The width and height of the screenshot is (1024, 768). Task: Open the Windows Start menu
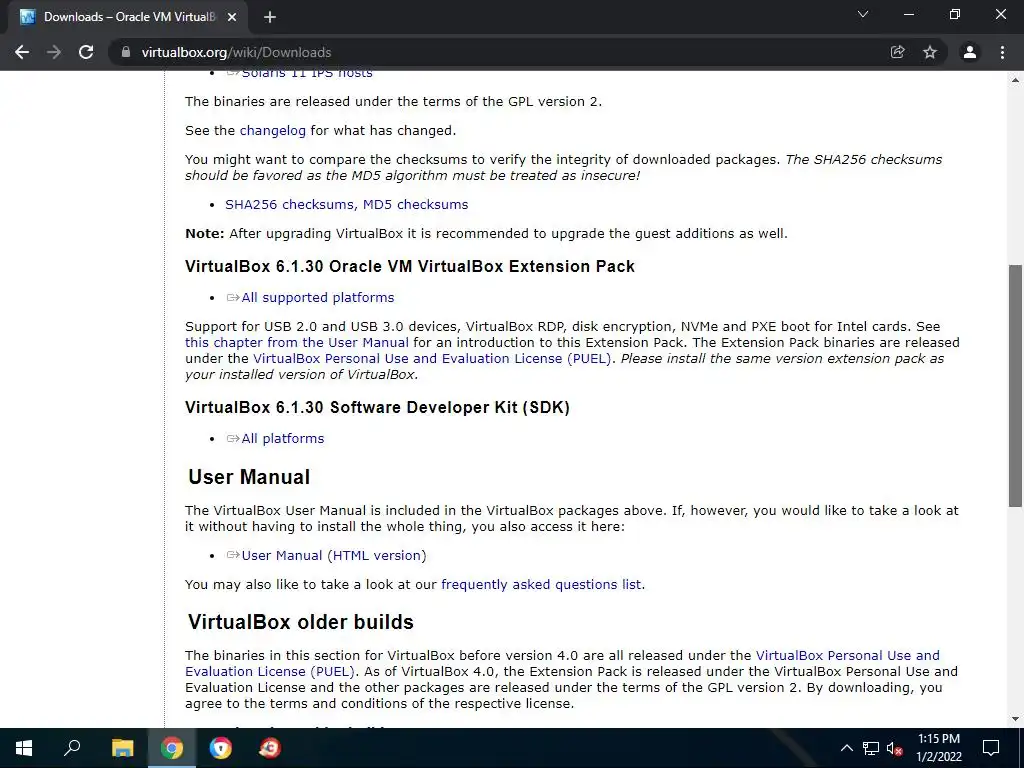[24, 748]
